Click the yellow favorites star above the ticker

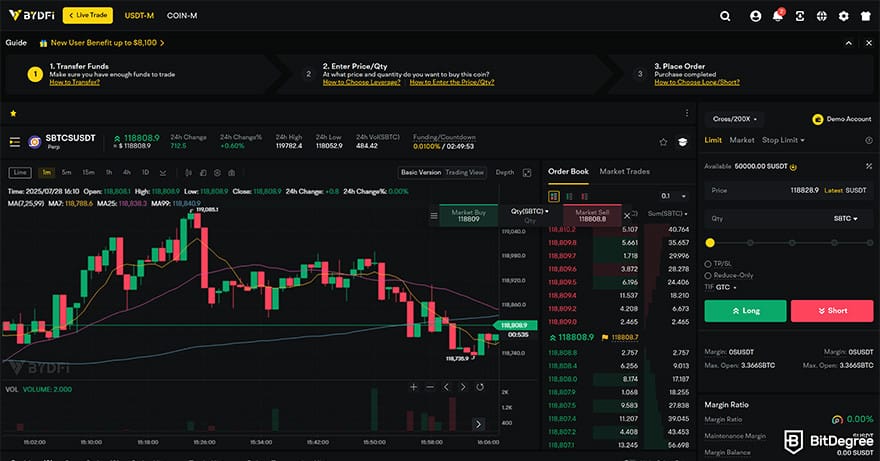[x=13, y=113]
